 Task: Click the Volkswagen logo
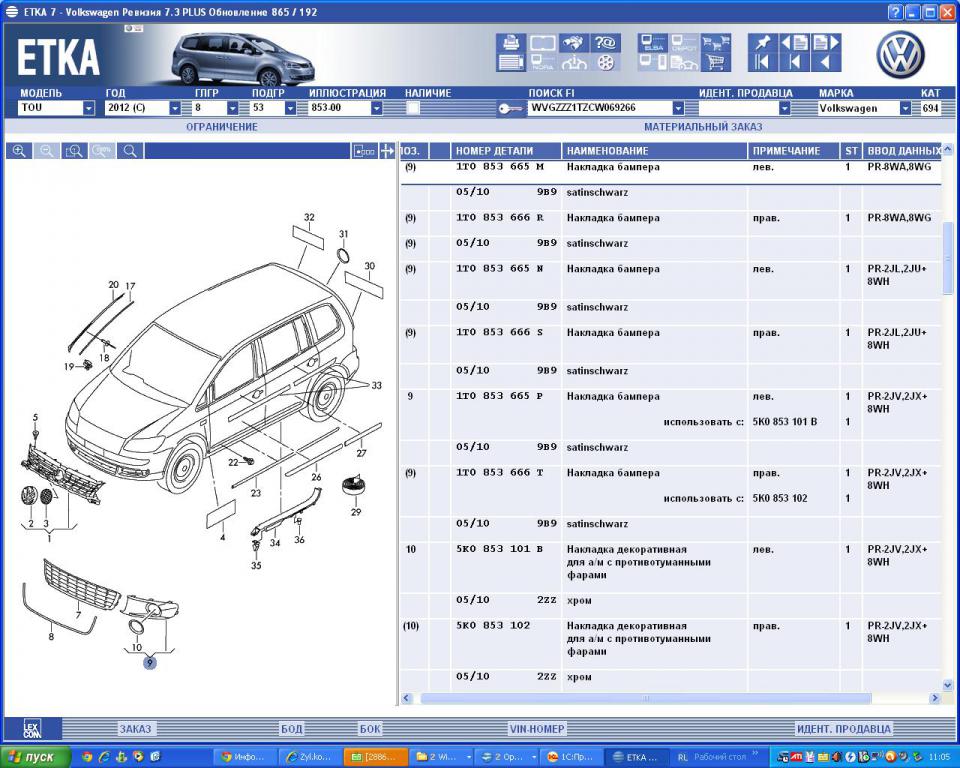900,55
